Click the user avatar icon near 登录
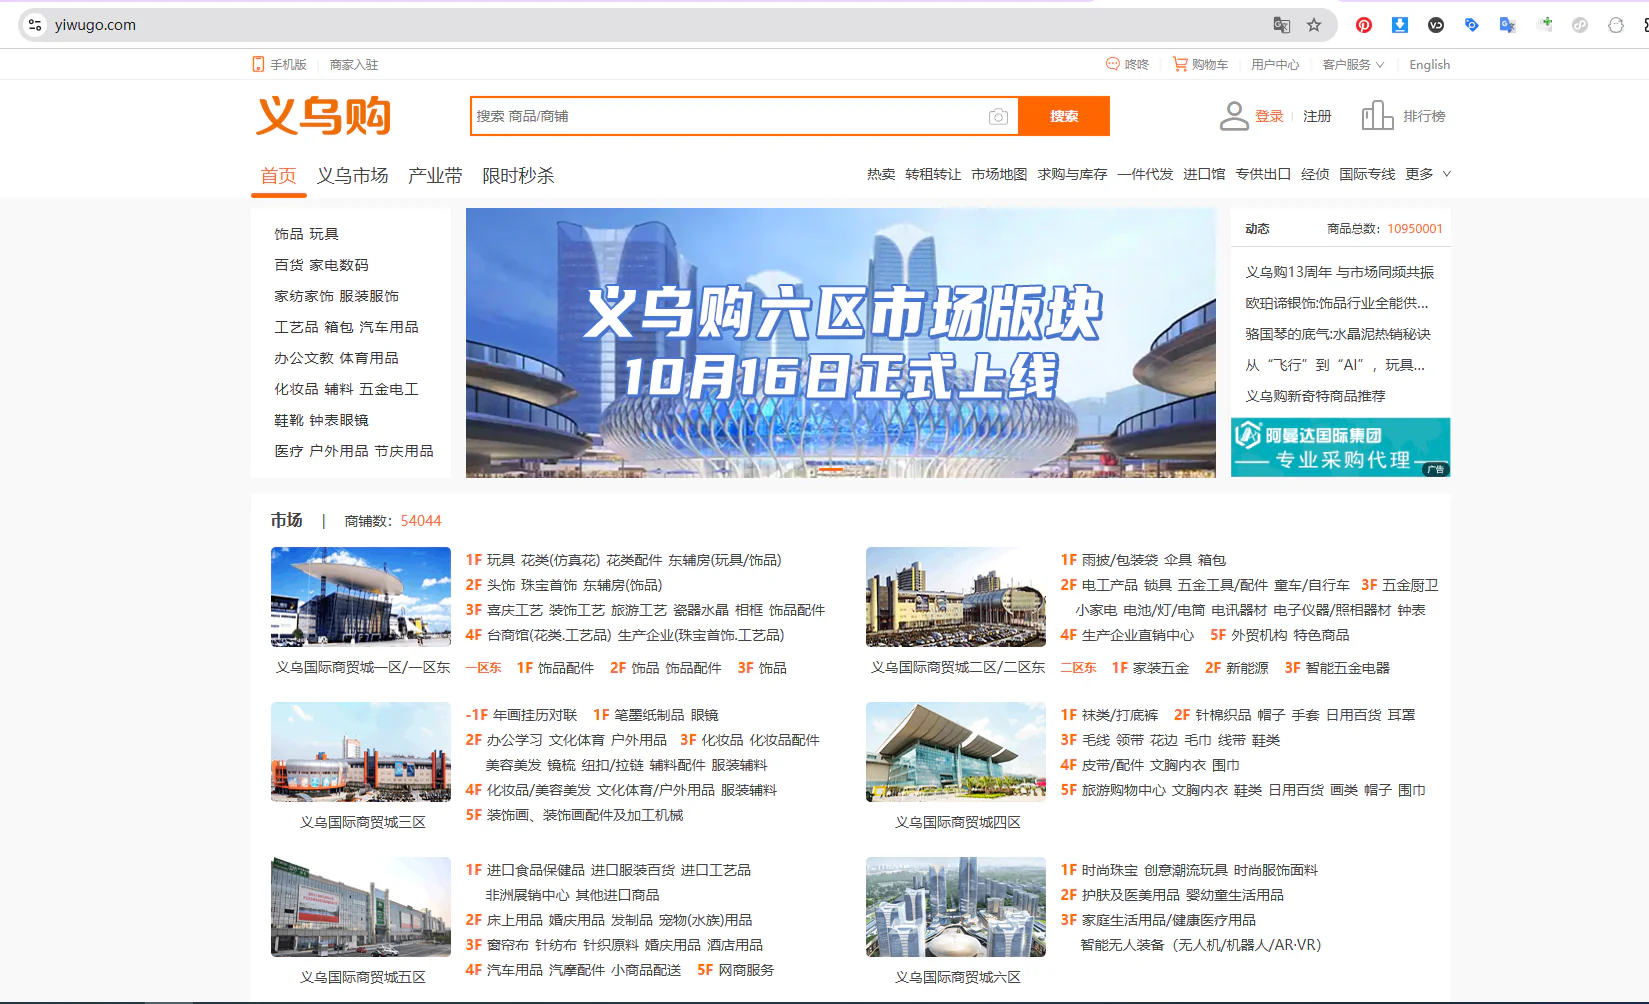1649x1004 pixels. pyautogui.click(x=1234, y=116)
